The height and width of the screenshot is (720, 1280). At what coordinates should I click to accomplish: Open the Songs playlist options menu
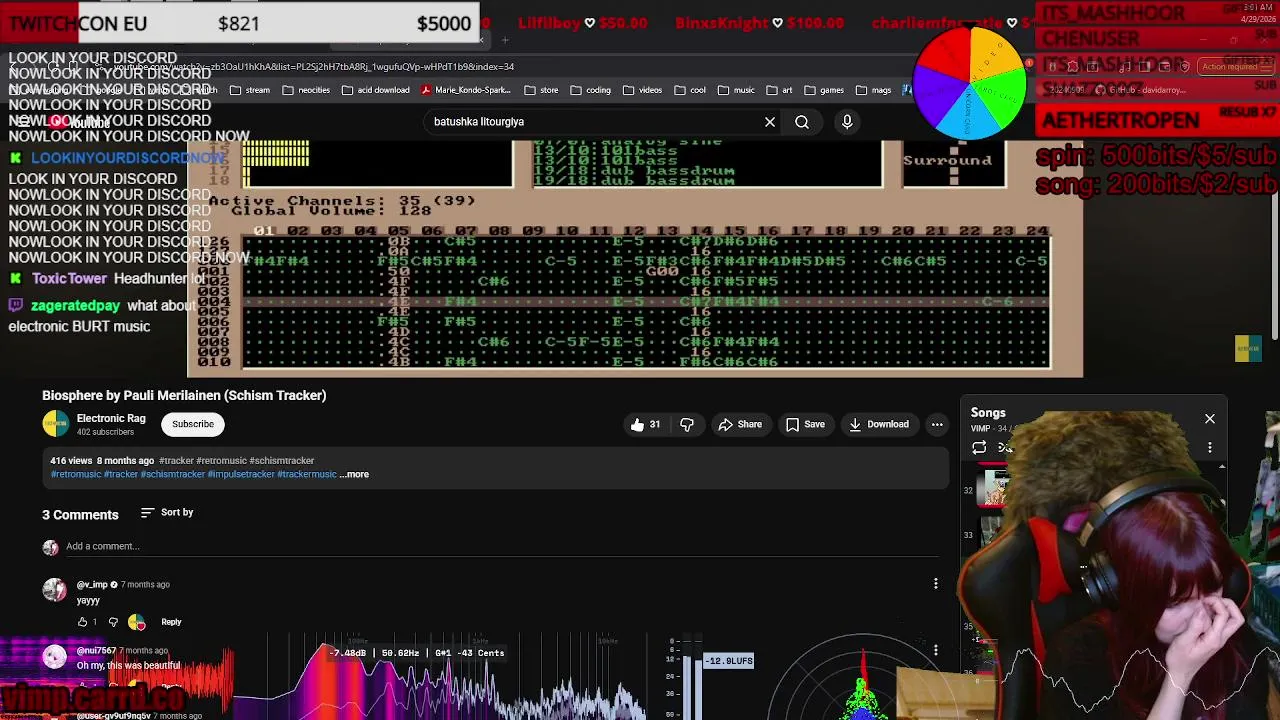coord(1210,448)
